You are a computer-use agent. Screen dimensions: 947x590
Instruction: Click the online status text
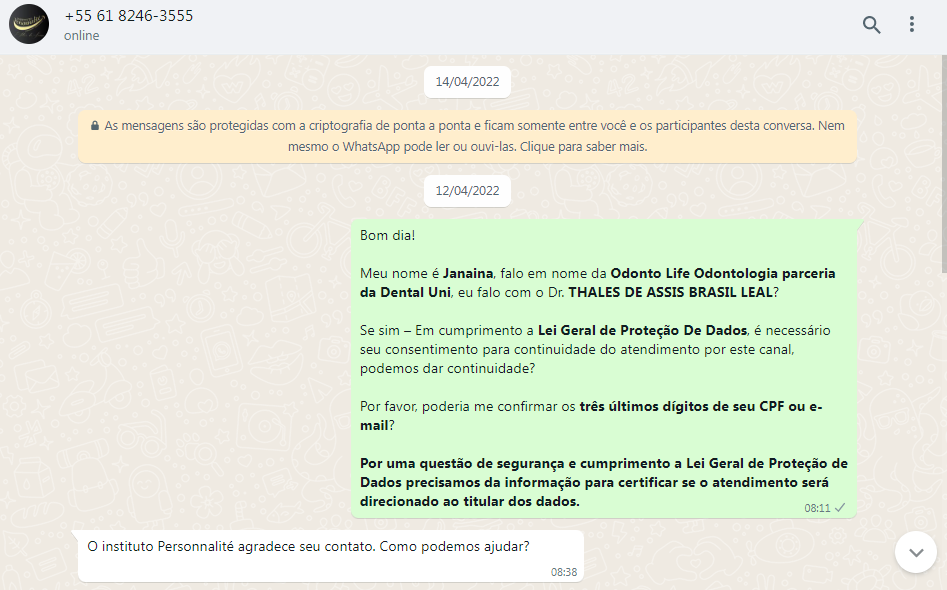click(x=82, y=36)
